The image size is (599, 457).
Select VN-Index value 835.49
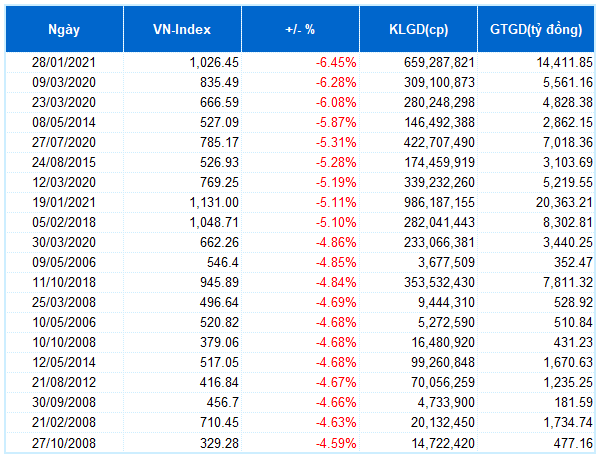219,83
